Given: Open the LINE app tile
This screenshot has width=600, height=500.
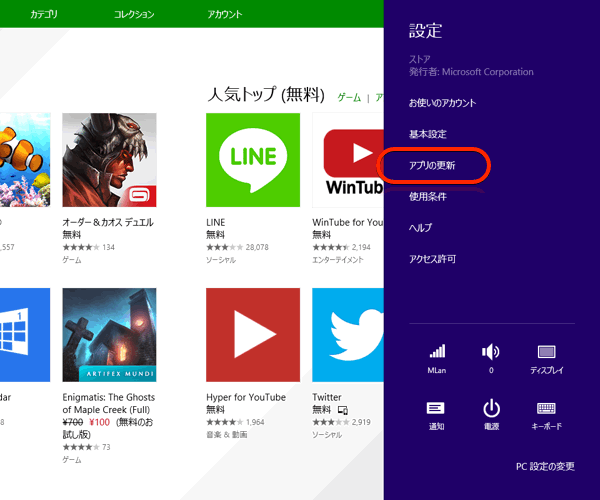Looking at the screenshot, I should 252,159.
